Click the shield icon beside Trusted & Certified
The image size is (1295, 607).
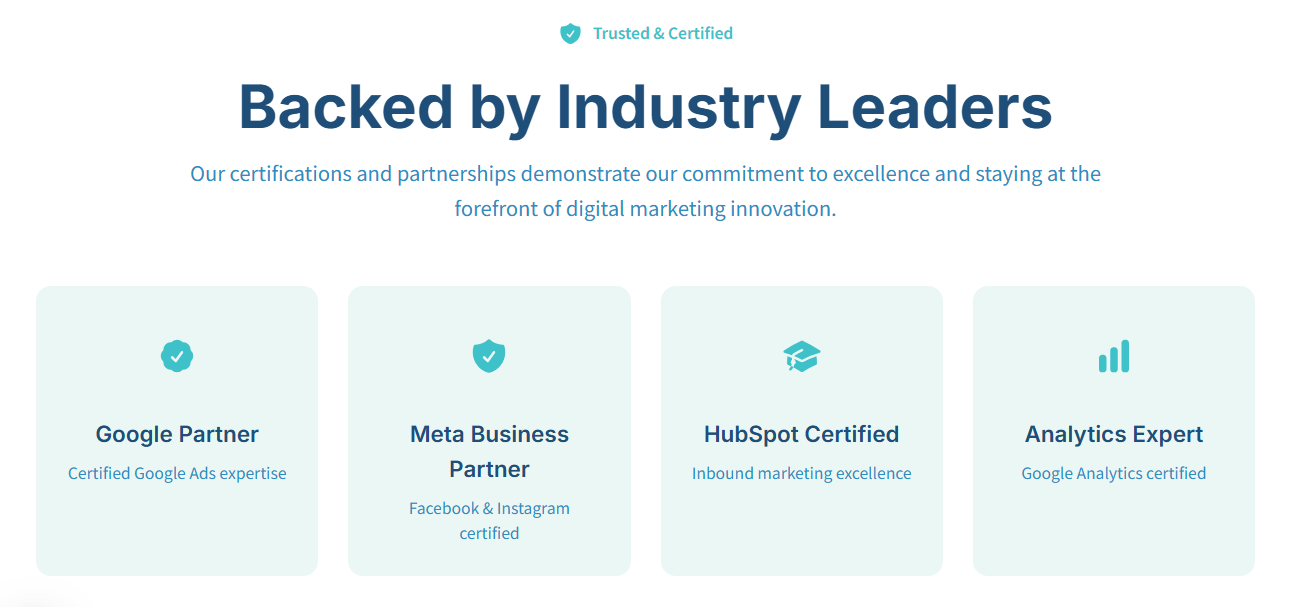570,34
